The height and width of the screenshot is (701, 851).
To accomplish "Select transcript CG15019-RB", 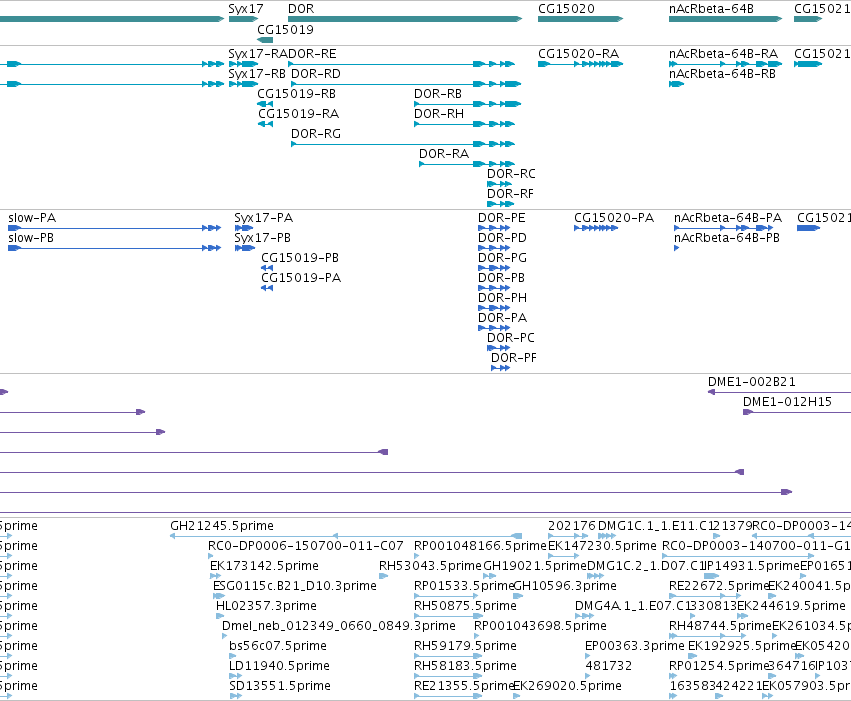I will click(x=296, y=94).
